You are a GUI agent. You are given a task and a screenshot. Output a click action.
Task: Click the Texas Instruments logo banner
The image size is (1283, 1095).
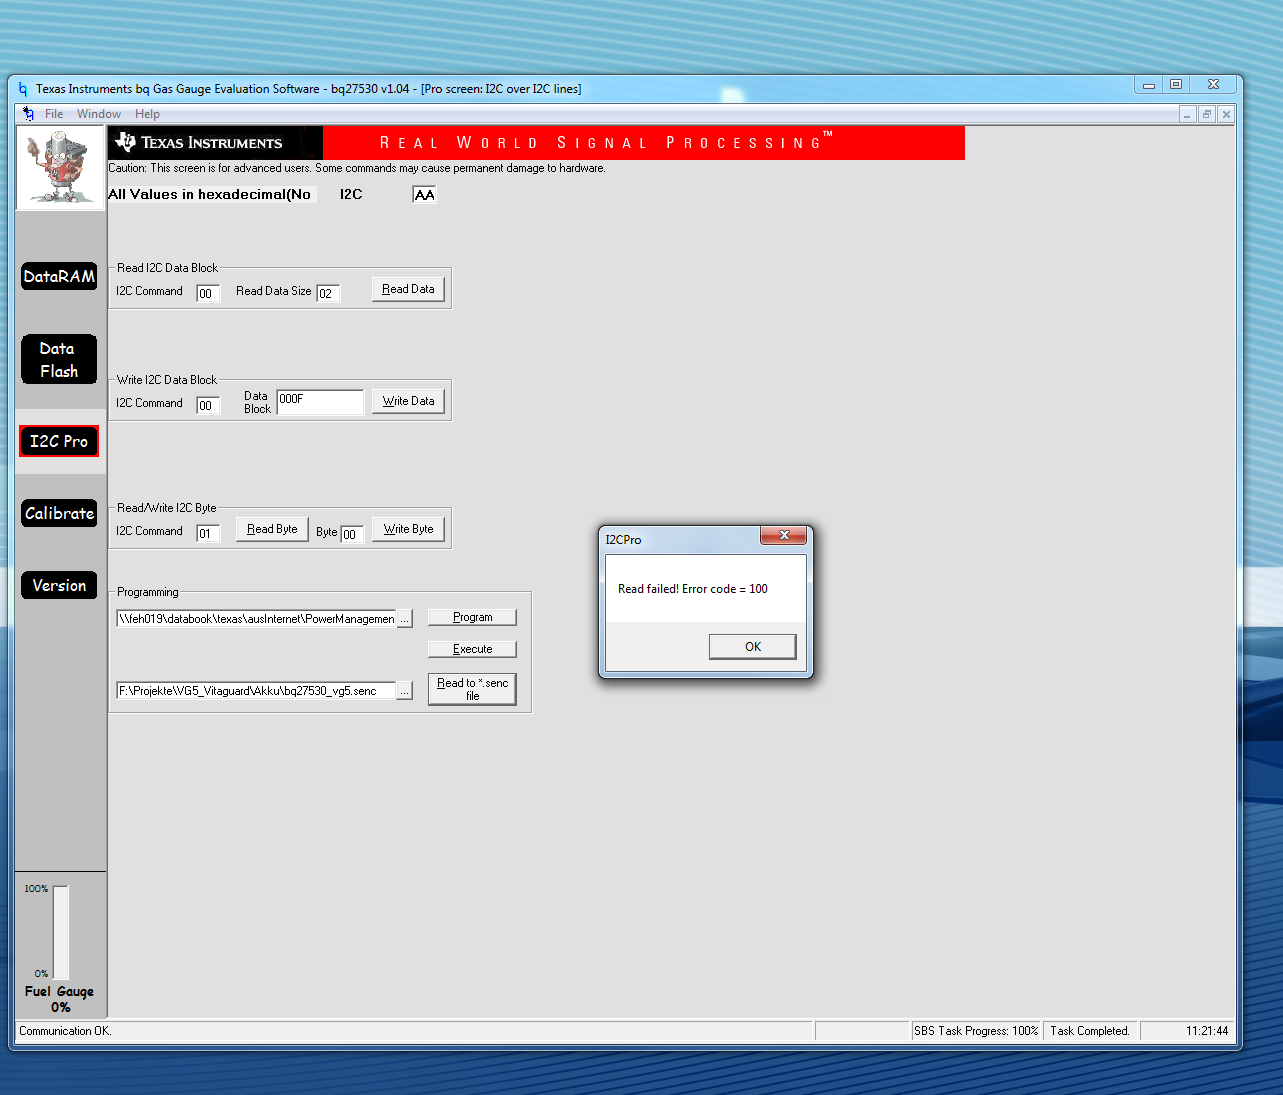[x=215, y=143]
